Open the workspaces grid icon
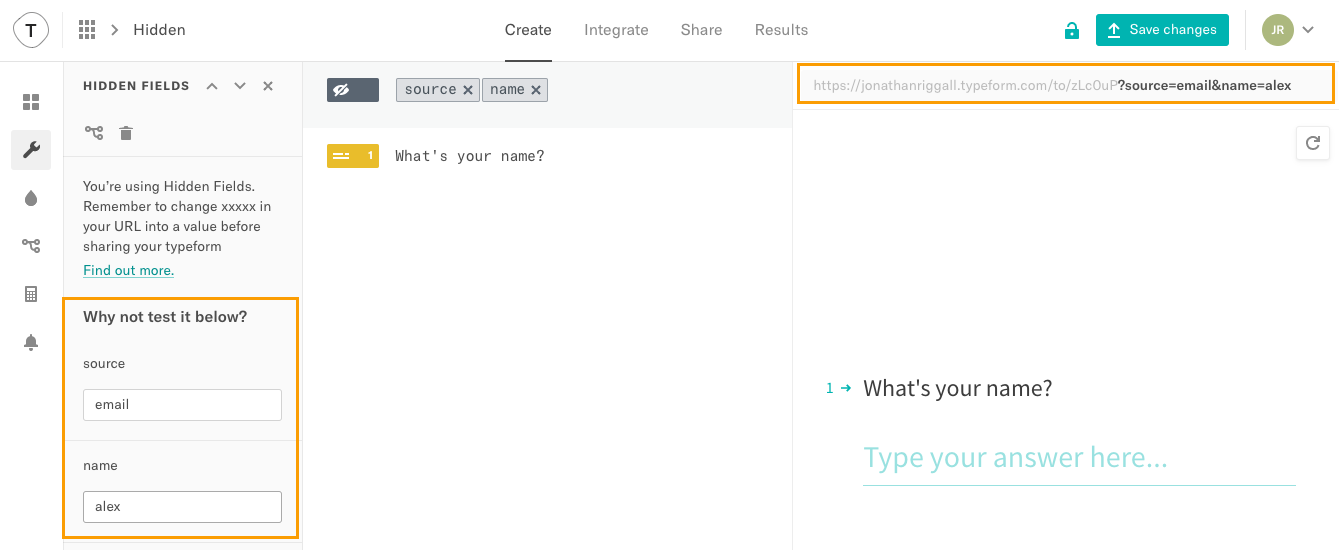Image resolution: width=1339 pixels, height=550 pixels. pyautogui.click(x=87, y=30)
